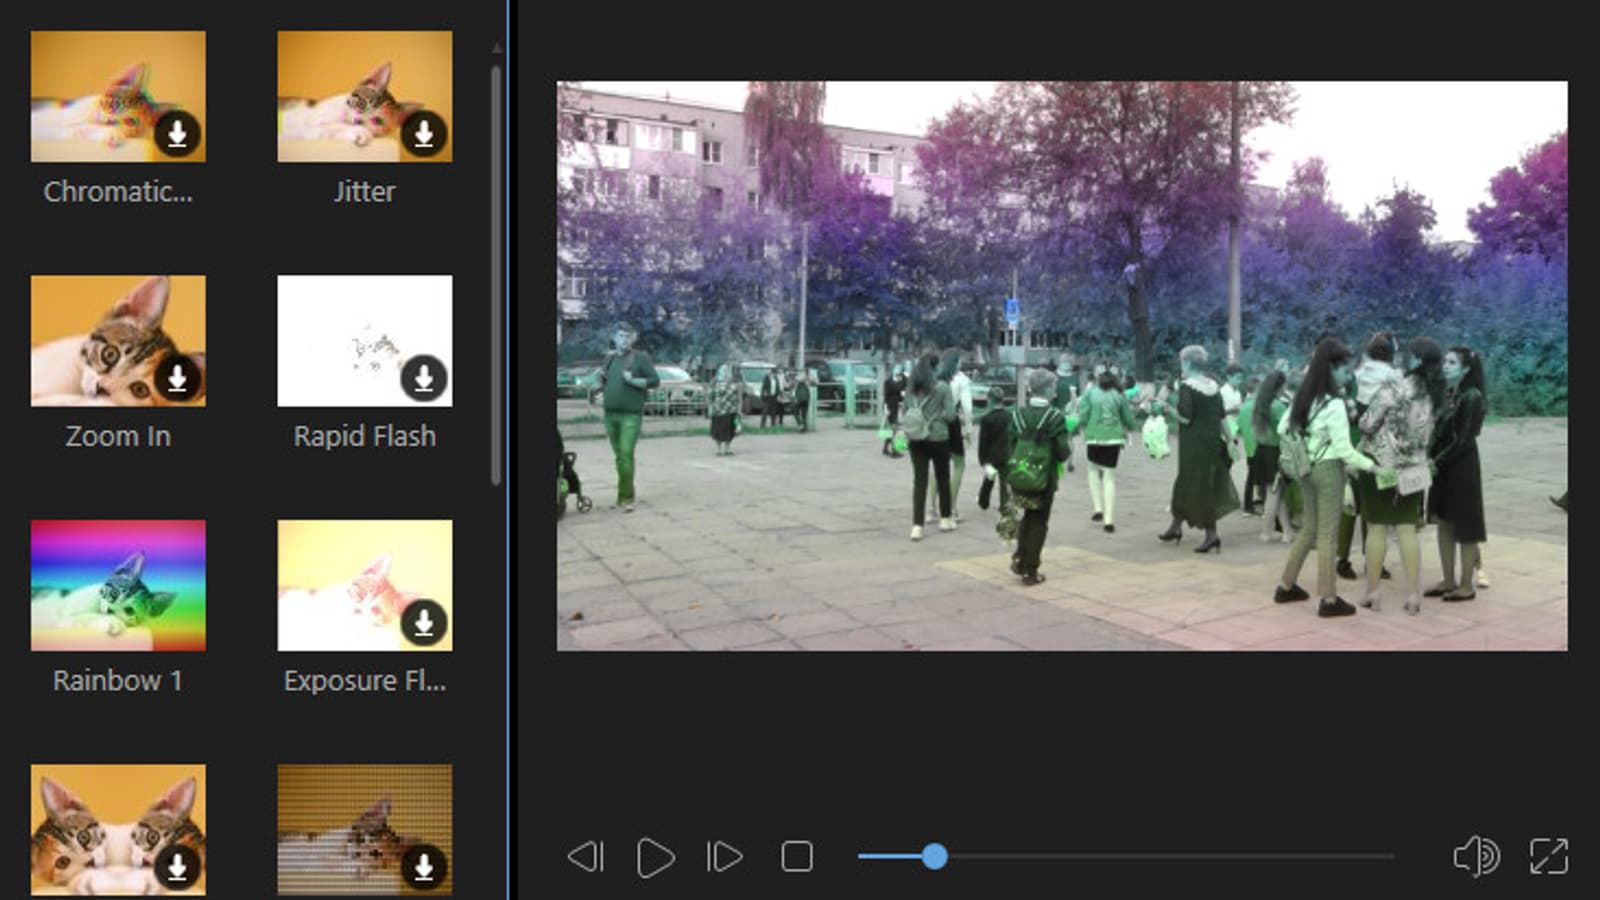Click the Jitter effect label
Viewport: 1600px width, 900px height.
click(x=365, y=191)
